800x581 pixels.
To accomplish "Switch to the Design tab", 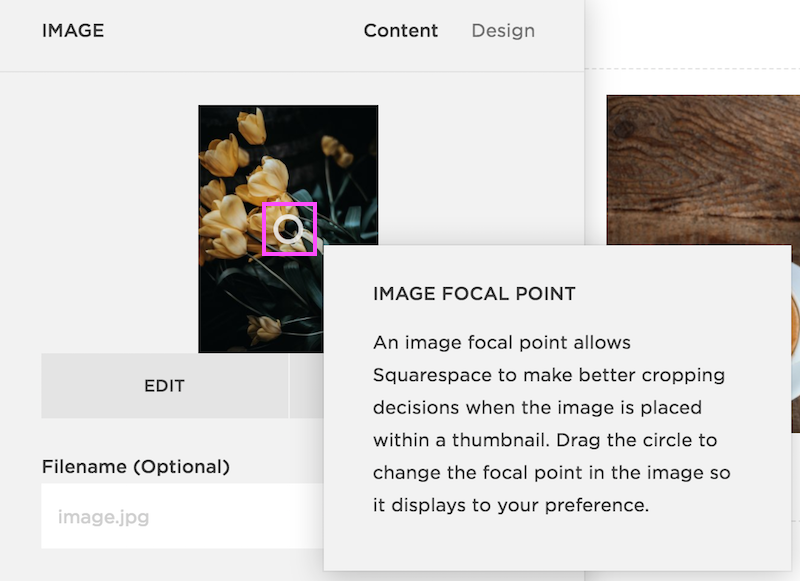I will [503, 31].
